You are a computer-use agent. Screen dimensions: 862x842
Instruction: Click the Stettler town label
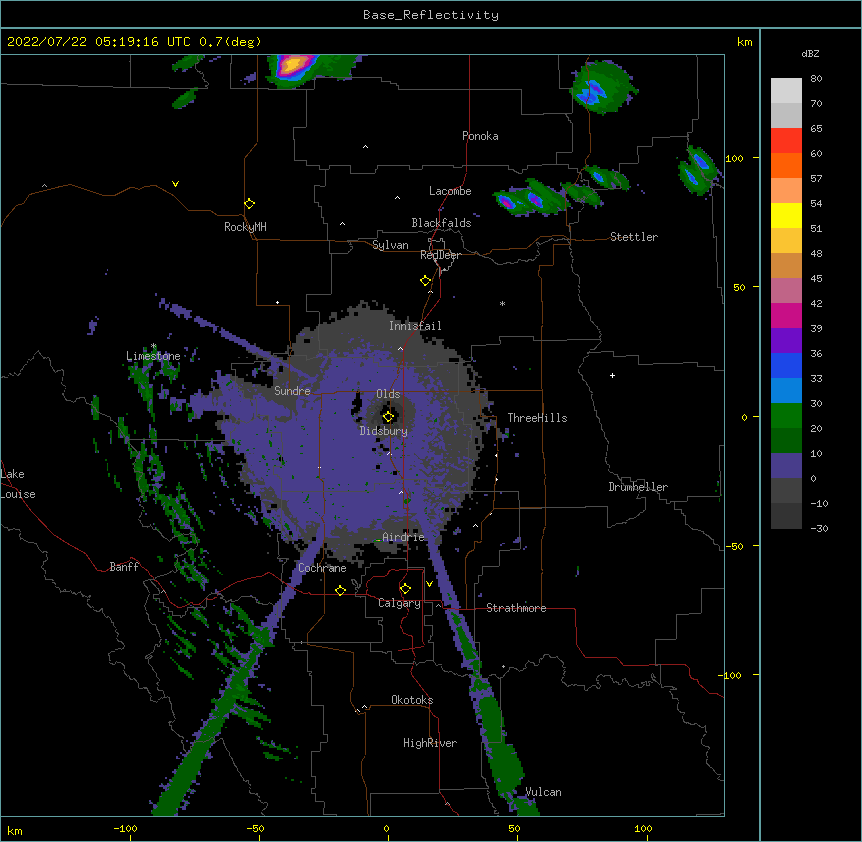634,237
